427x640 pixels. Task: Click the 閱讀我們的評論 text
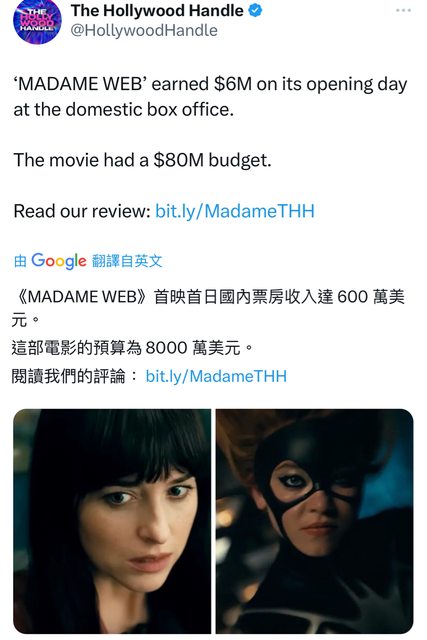pyautogui.click(x=69, y=376)
